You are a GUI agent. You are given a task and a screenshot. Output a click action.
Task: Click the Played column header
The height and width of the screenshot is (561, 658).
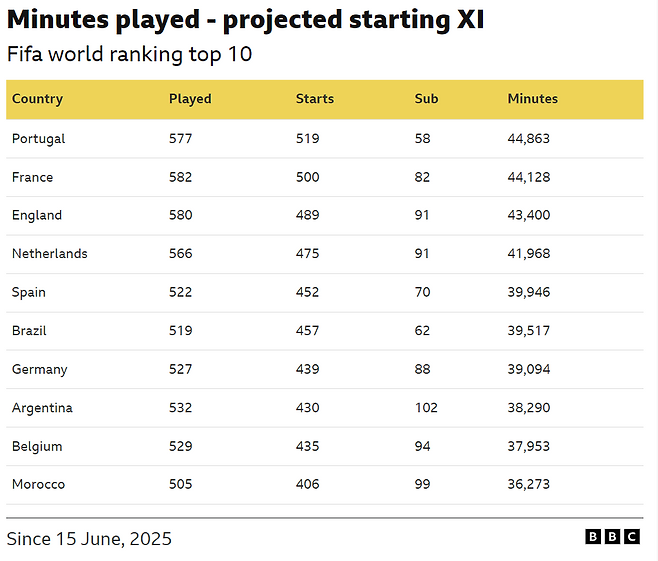tap(190, 99)
